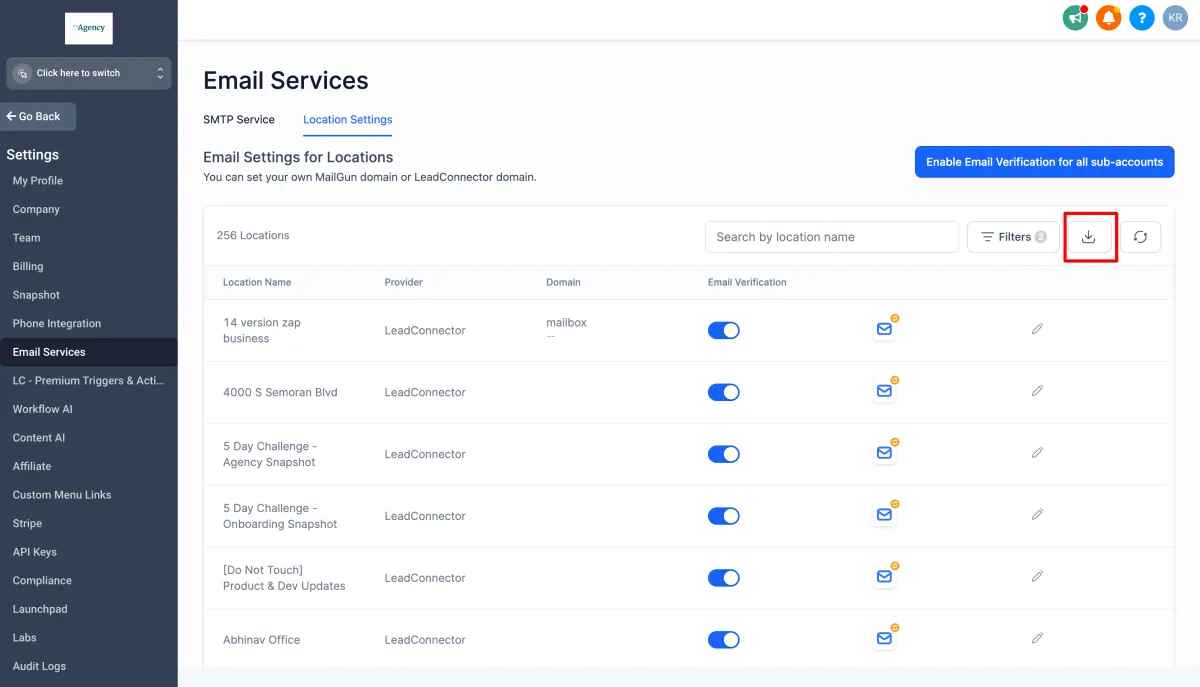Click the Go Back button

pos(38,116)
